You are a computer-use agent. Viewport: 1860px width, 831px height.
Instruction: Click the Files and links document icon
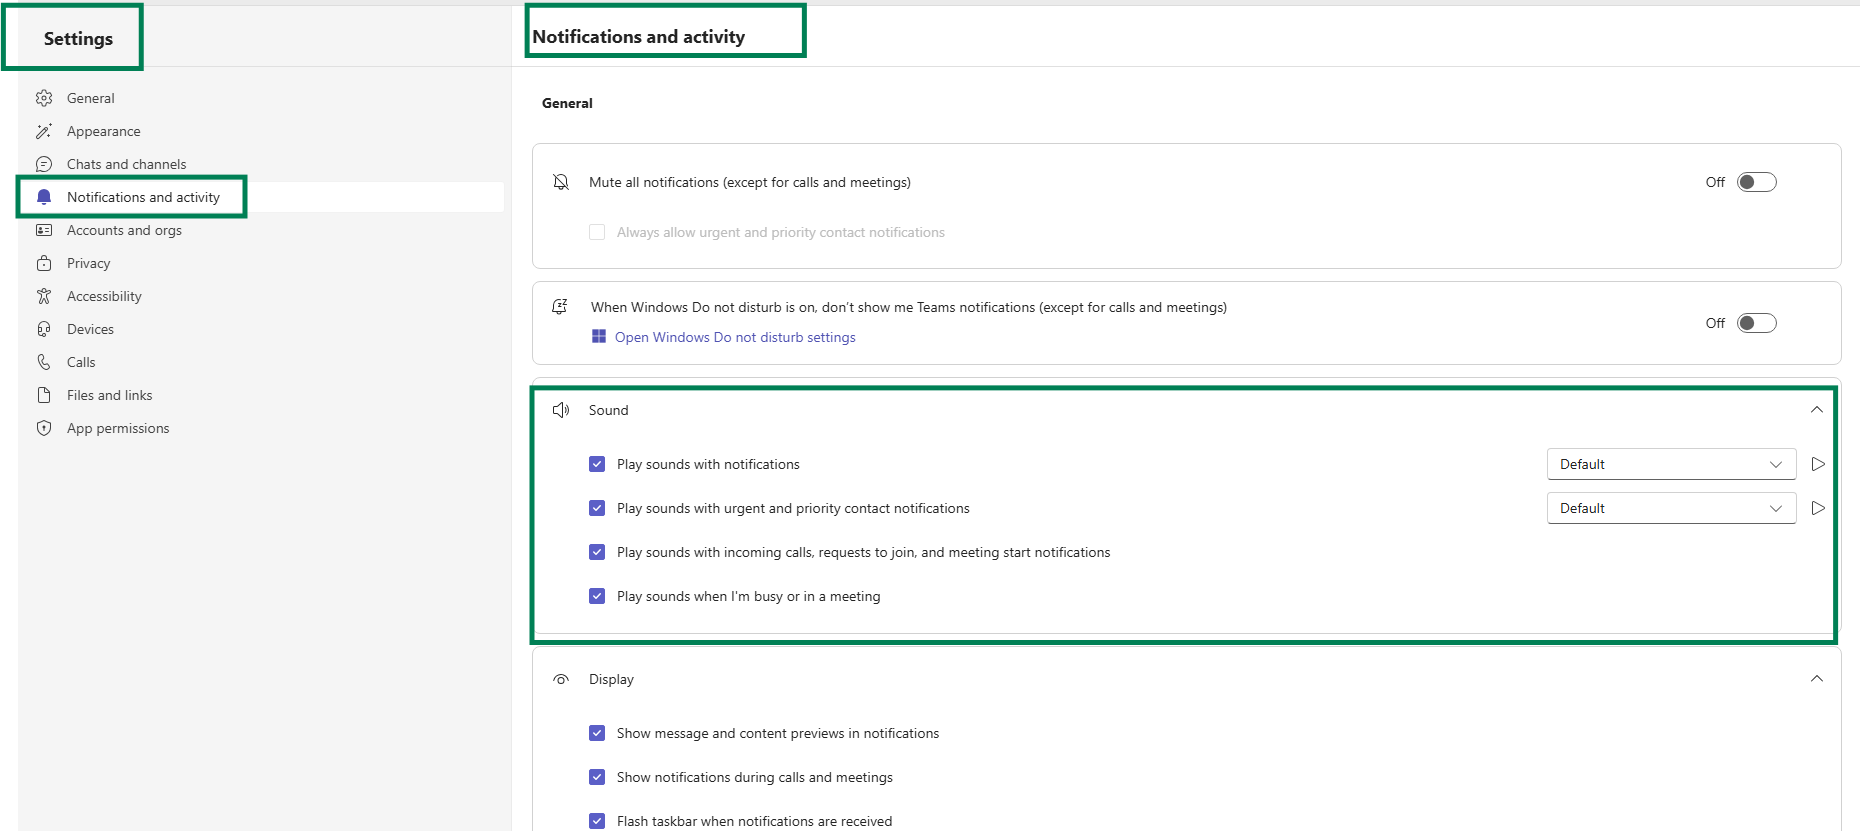[44, 395]
